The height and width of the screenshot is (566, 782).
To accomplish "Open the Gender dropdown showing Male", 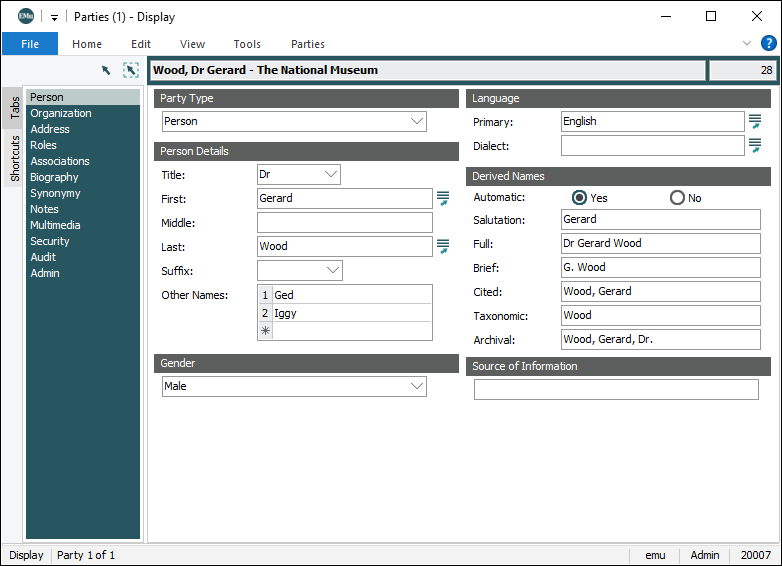I will tap(417, 386).
